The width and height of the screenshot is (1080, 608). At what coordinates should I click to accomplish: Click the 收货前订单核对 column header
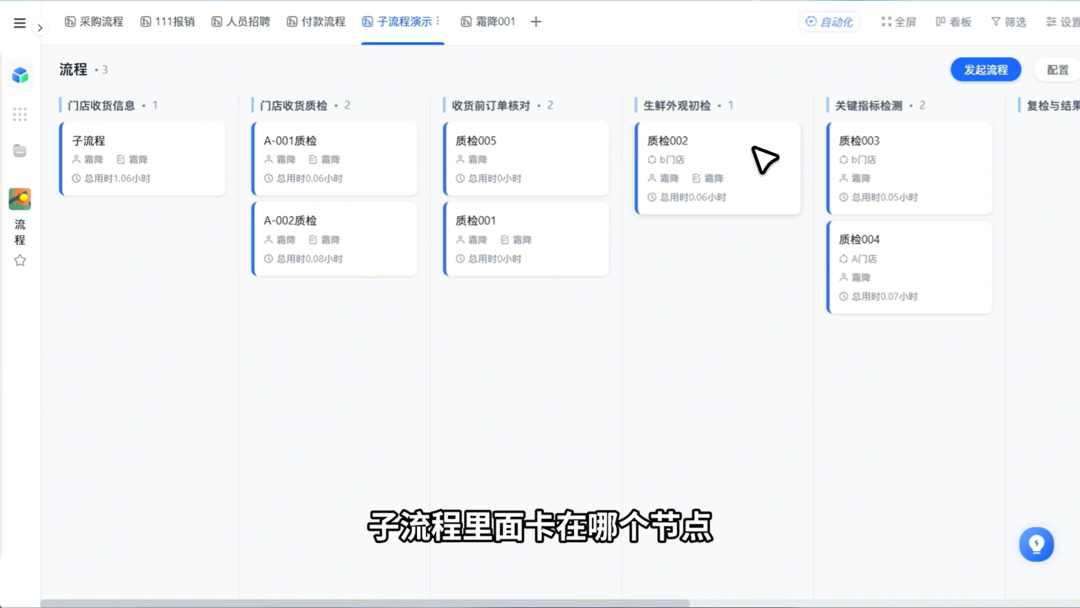pyautogui.click(x=490, y=105)
